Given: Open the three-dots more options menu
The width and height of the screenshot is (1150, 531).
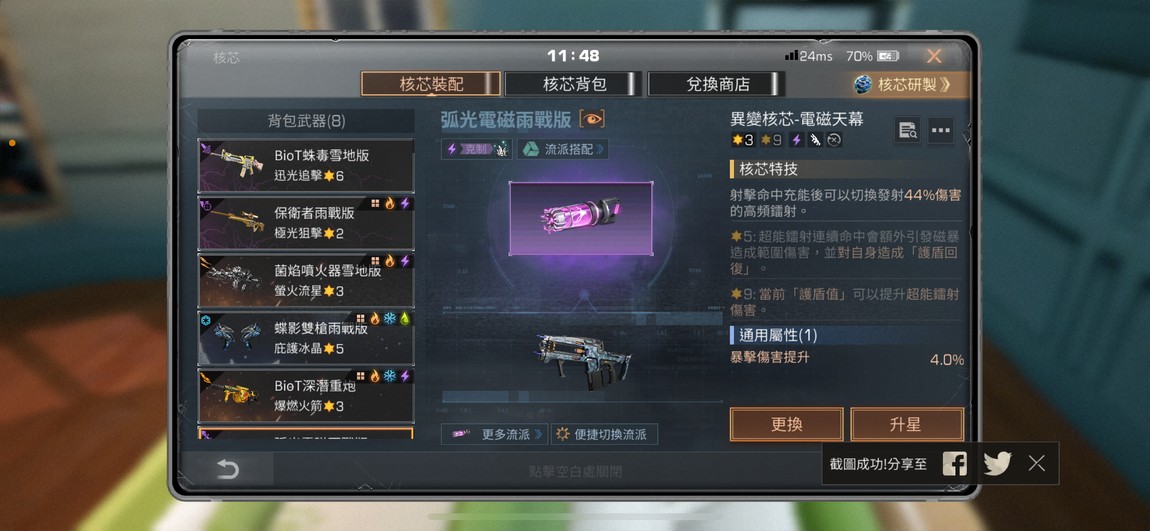Looking at the screenshot, I should (941, 131).
